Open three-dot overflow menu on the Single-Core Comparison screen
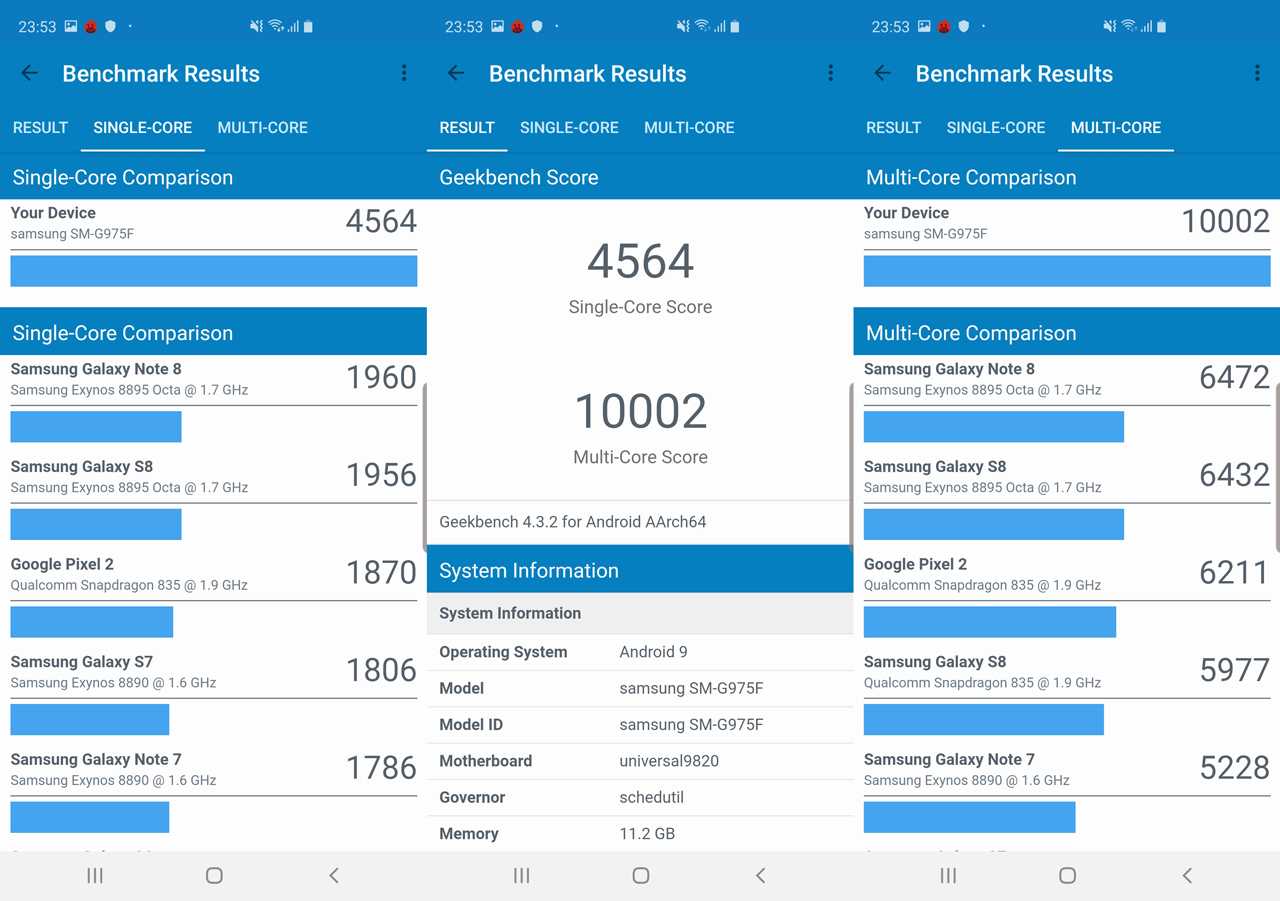 point(404,73)
